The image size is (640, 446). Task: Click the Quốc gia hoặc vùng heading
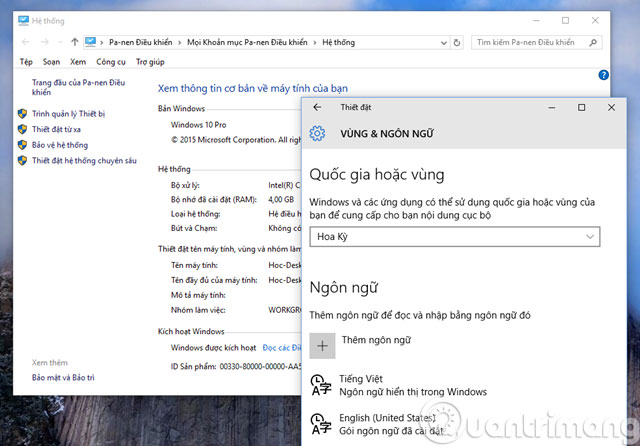(377, 175)
